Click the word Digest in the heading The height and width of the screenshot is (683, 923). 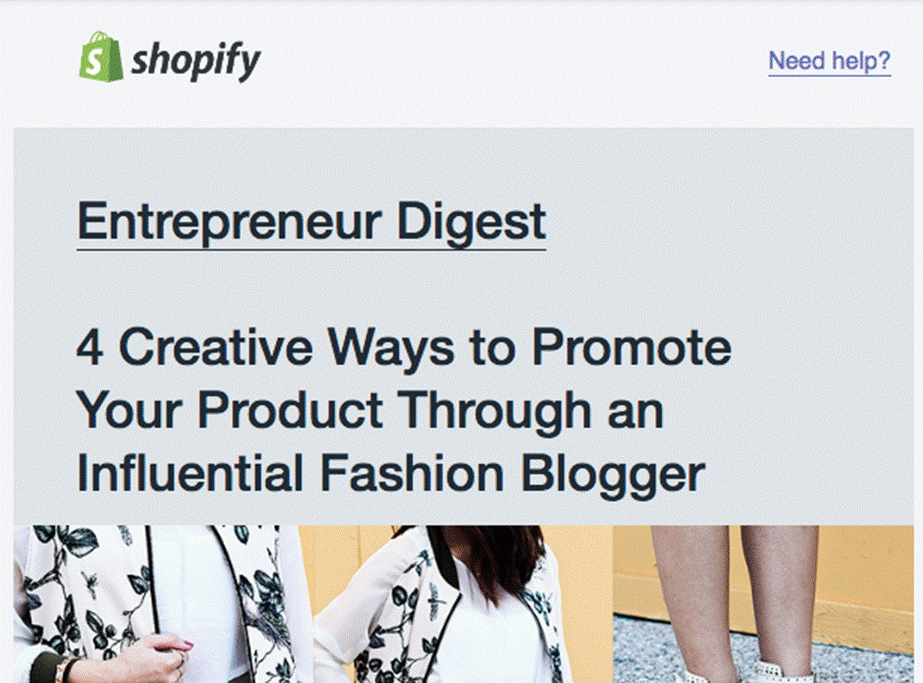point(472,223)
